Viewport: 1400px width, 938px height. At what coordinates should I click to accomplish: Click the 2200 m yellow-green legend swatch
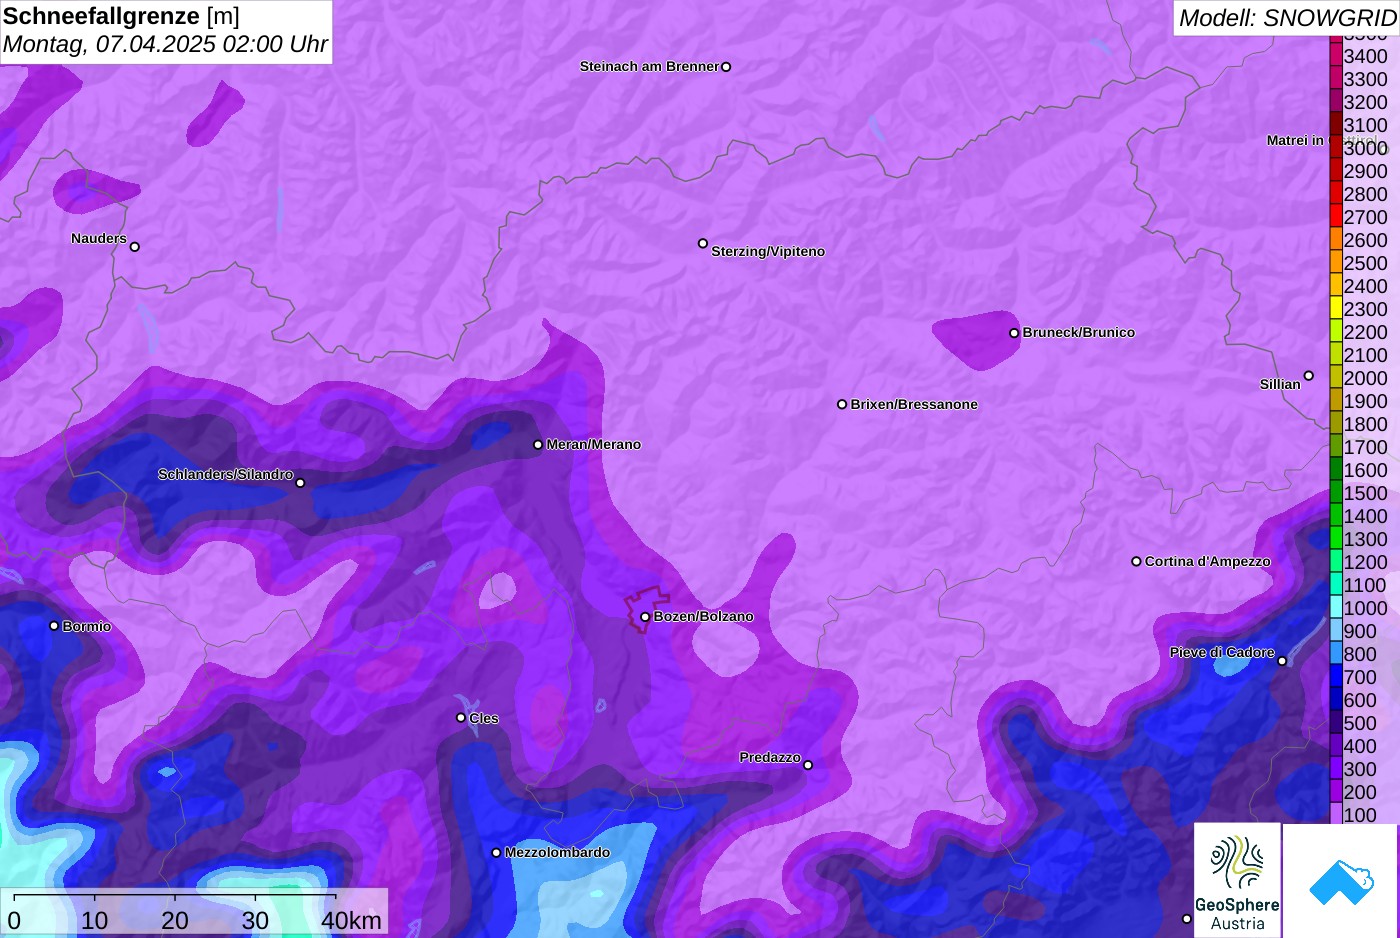pyautogui.click(x=1336, y=331)
